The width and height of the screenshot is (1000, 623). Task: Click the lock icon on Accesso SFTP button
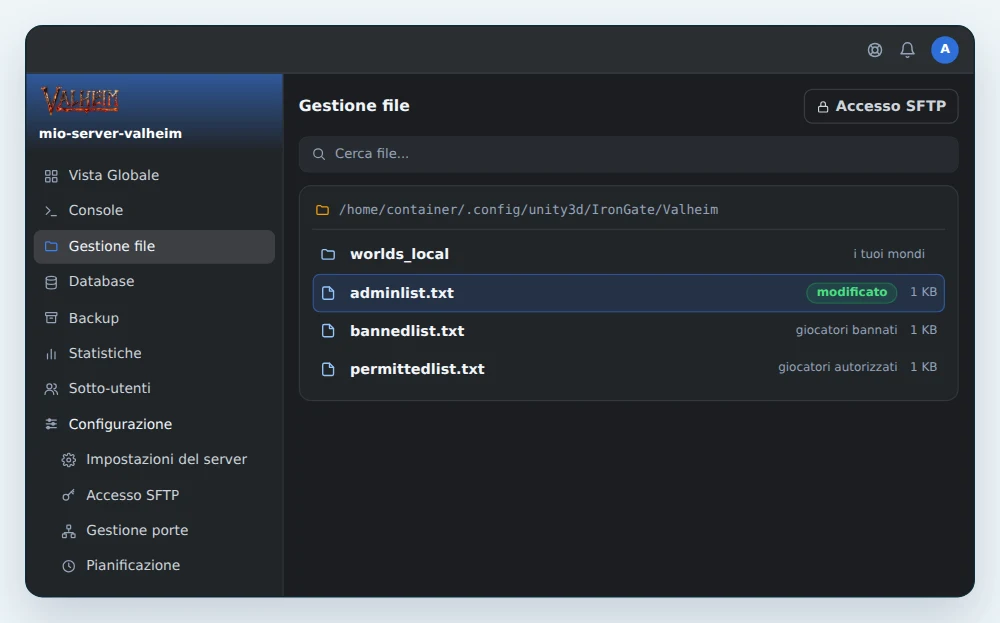823,106
